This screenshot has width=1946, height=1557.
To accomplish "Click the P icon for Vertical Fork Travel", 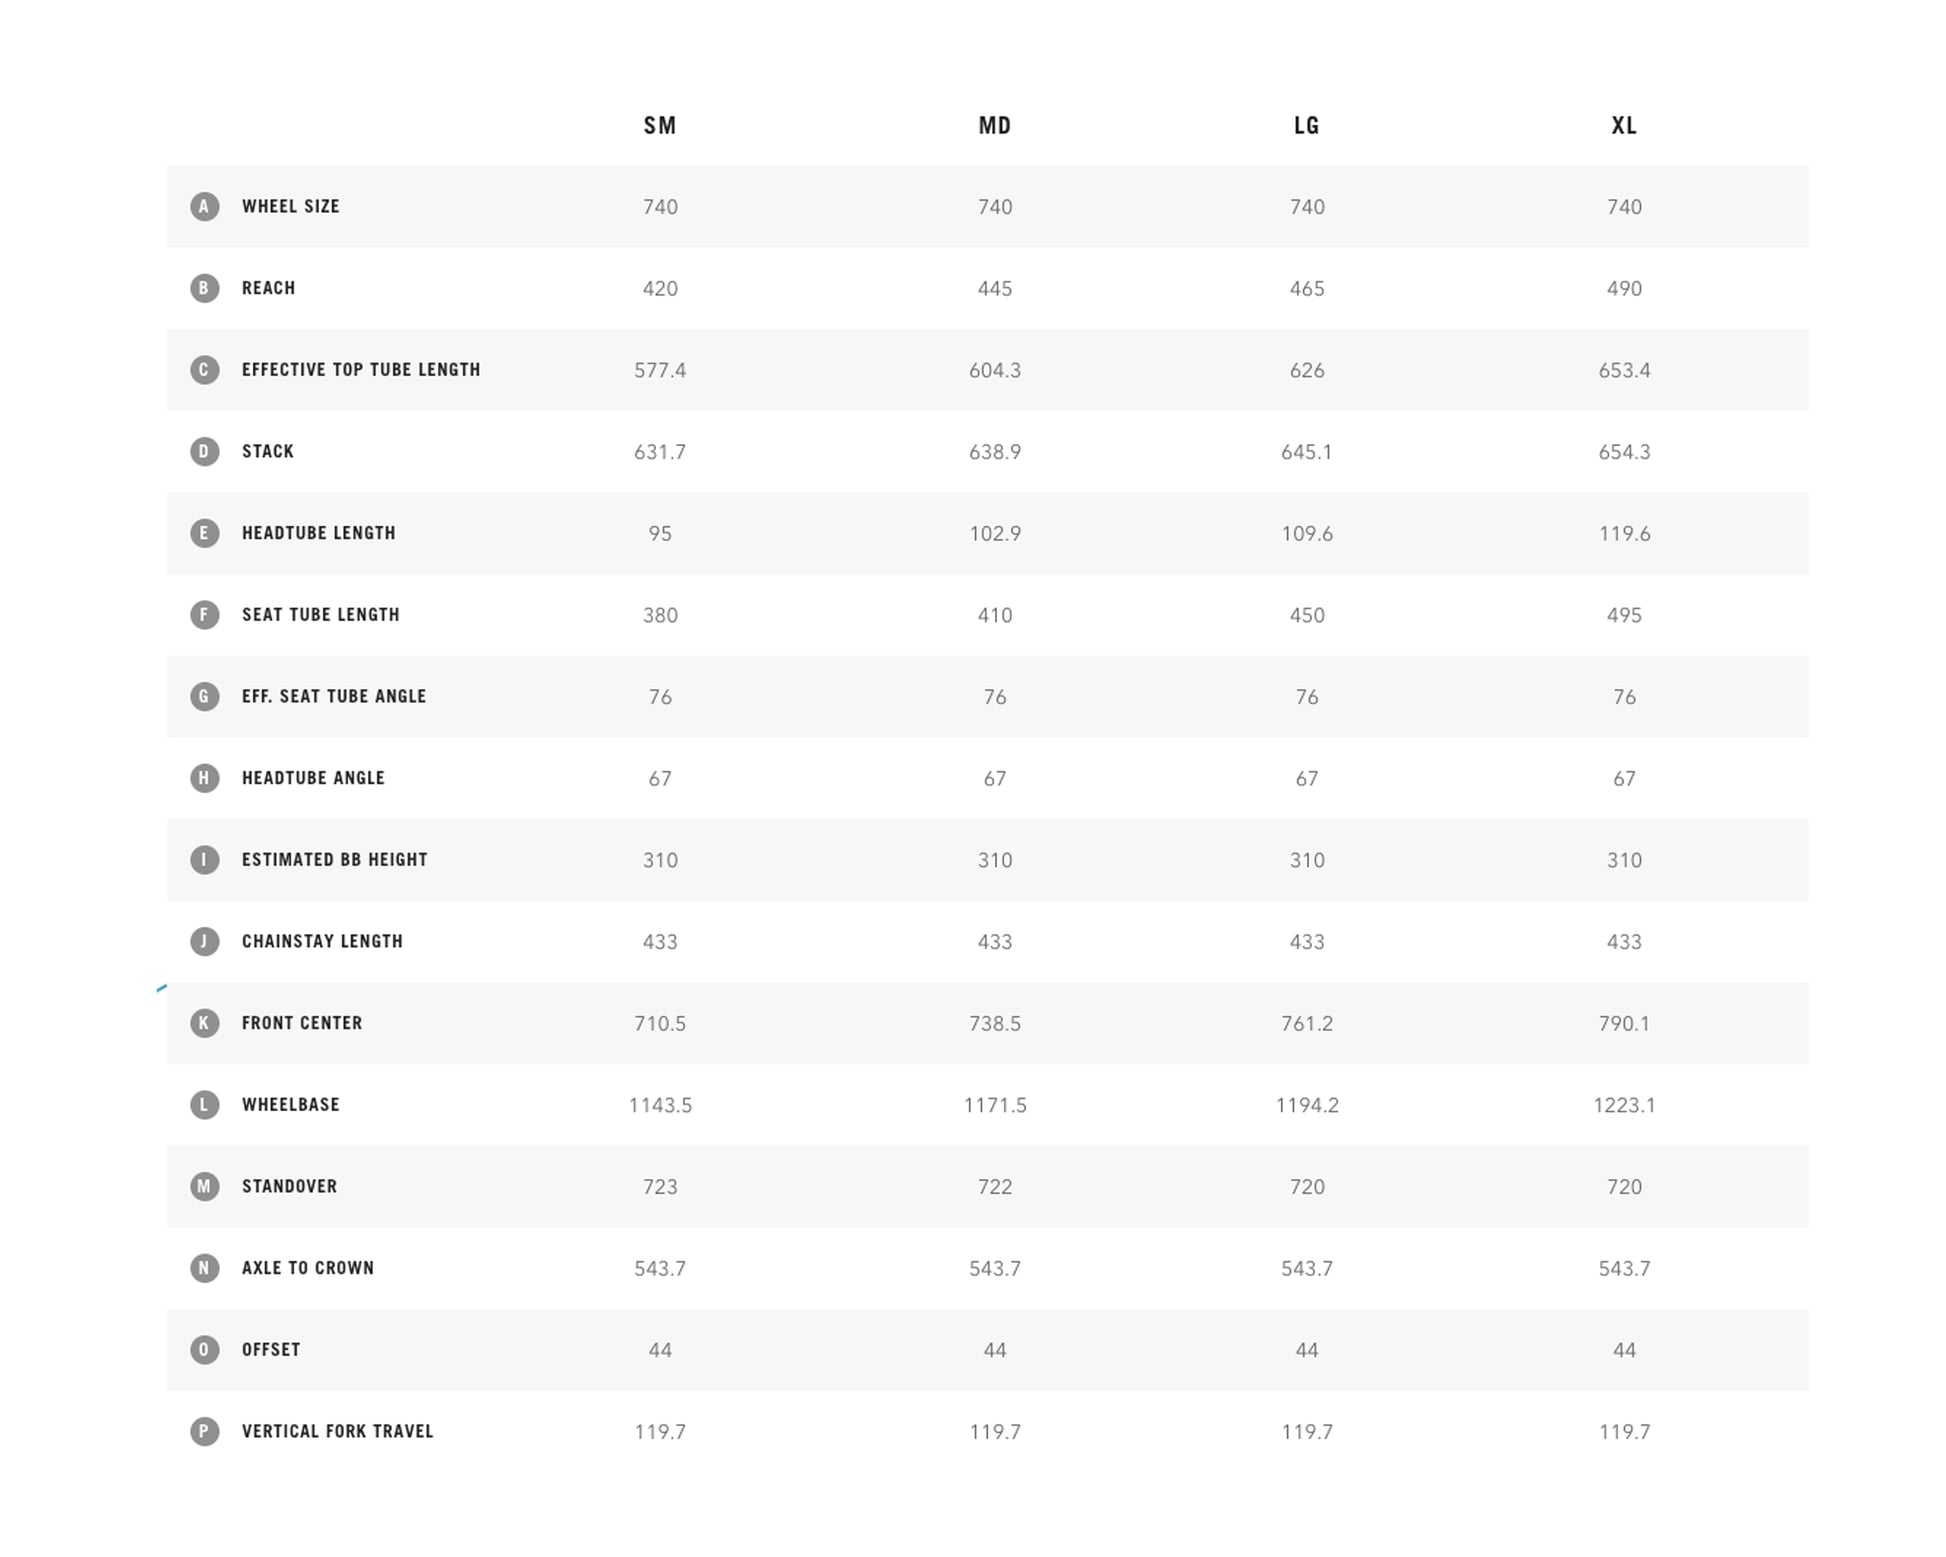I will pyautogui.click(x=204, y=1432).
